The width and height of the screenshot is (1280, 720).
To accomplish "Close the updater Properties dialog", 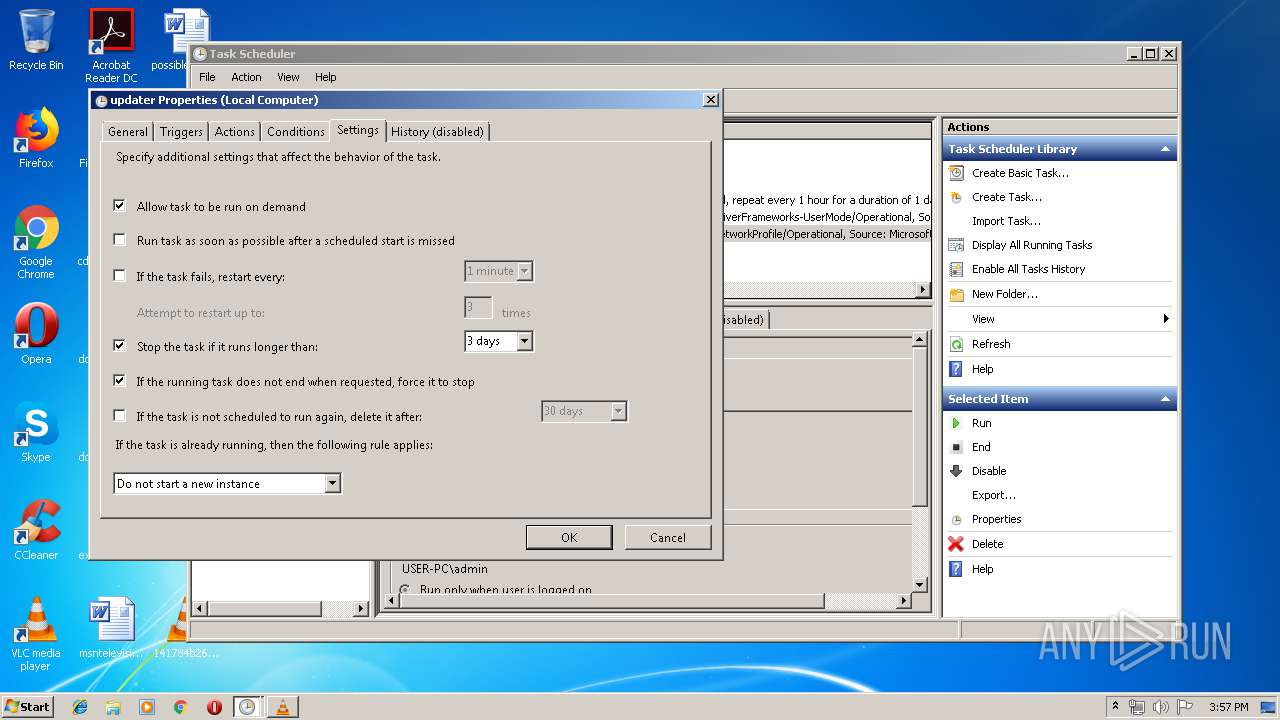I will point(711,100).
